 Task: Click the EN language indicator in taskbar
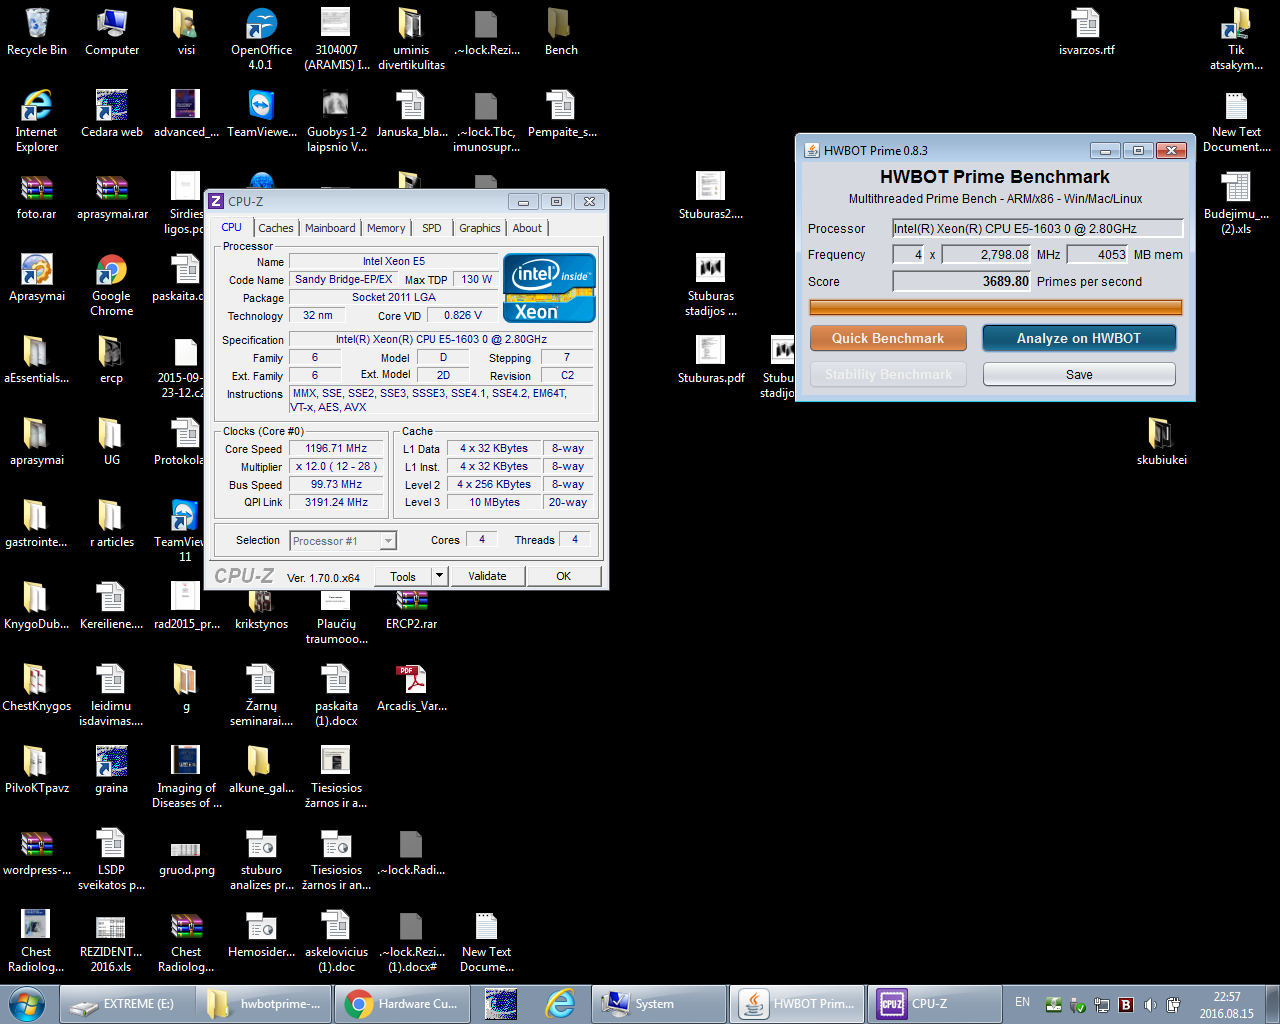1022,1002
